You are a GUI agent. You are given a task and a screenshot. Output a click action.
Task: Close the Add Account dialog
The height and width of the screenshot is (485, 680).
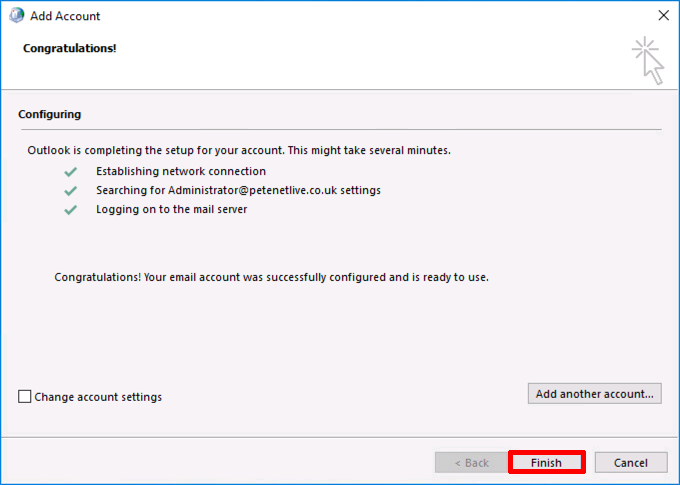[664, 16]
